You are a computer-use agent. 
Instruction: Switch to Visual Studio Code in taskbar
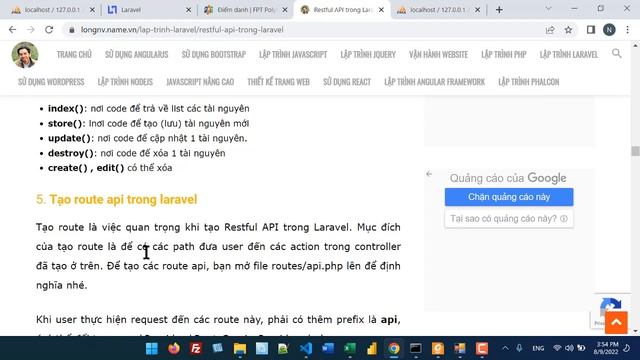pos(306,349)
